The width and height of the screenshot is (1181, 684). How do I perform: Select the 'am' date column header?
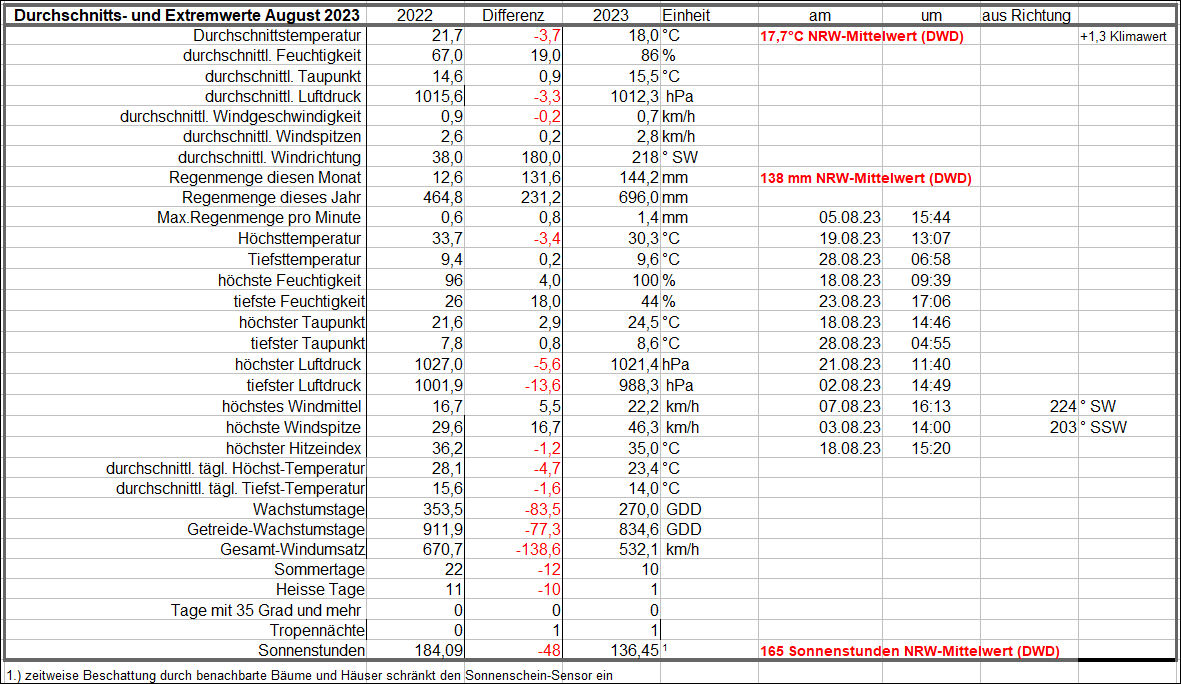click(x=819, y=15)
